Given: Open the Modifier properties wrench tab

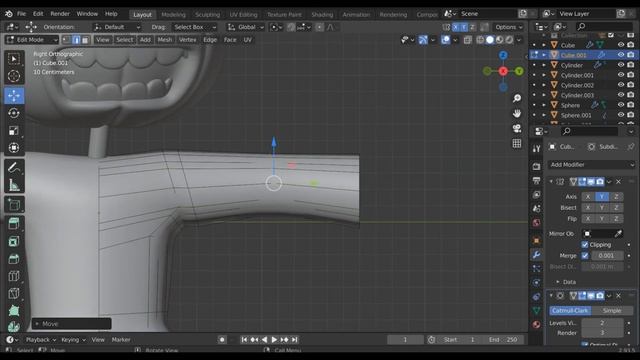Looking at the screenshot, I should (536, 255).
